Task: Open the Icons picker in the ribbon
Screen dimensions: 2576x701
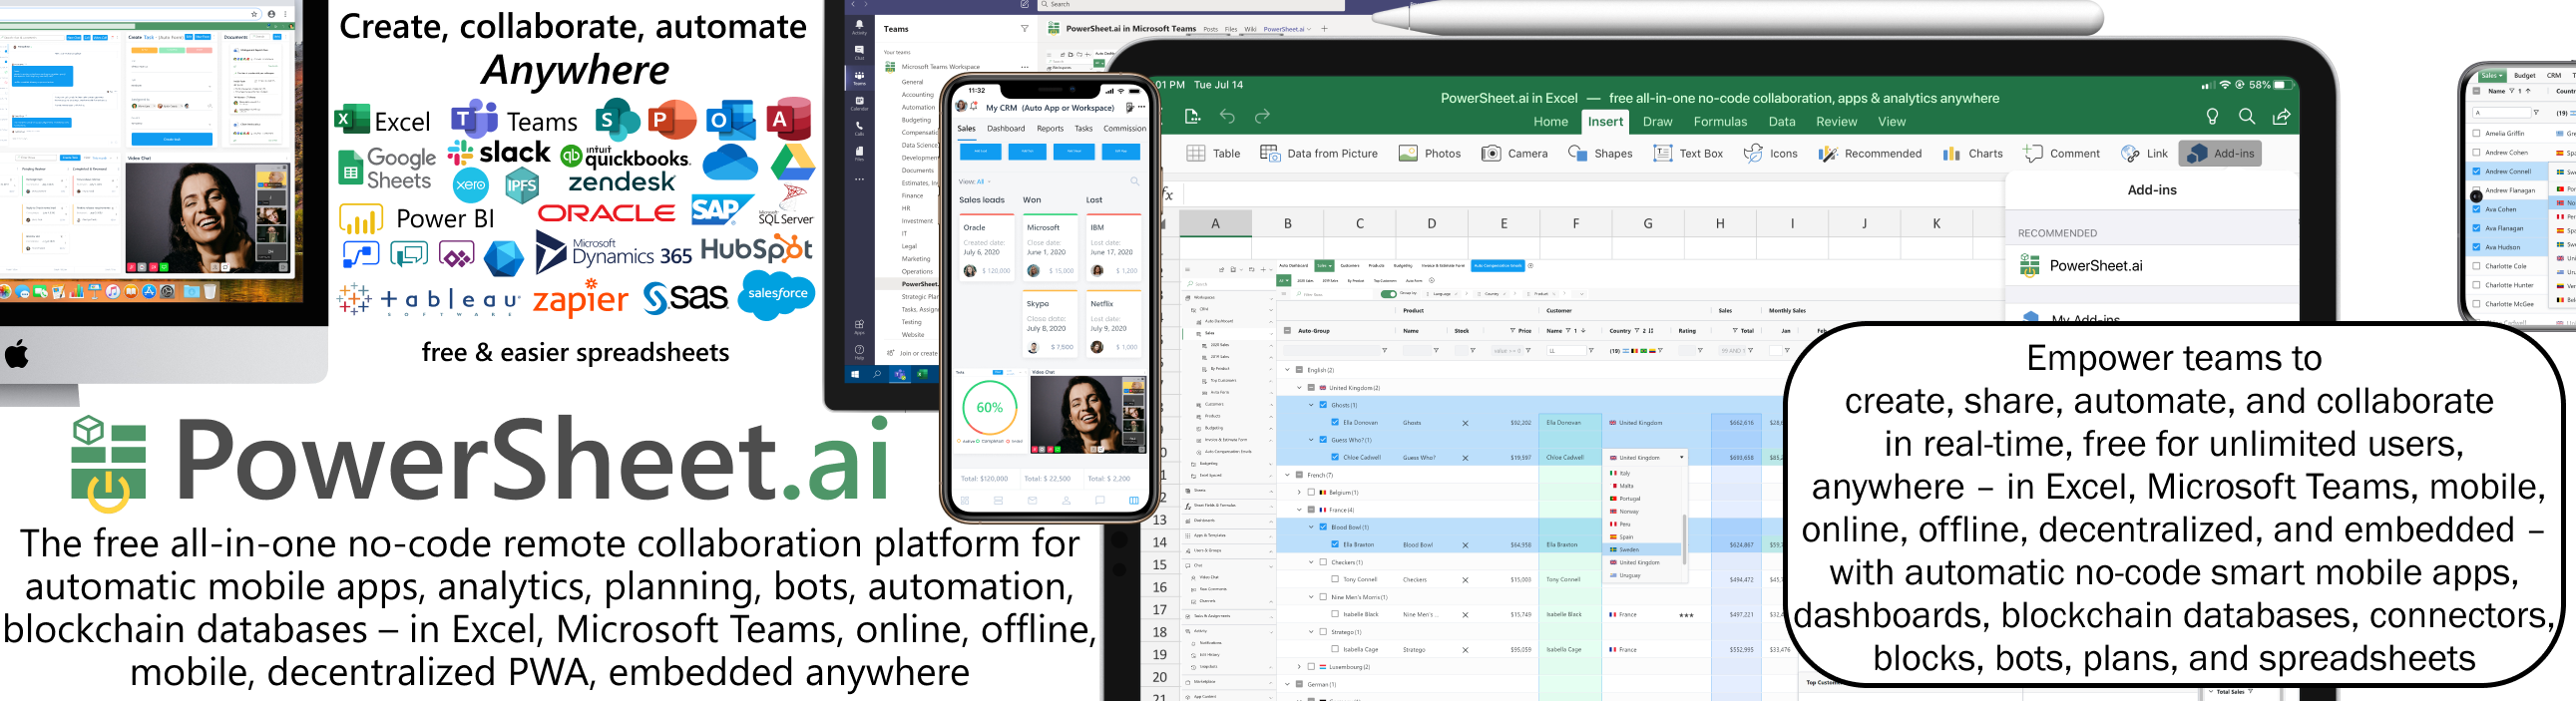Action: (1770, 153)
